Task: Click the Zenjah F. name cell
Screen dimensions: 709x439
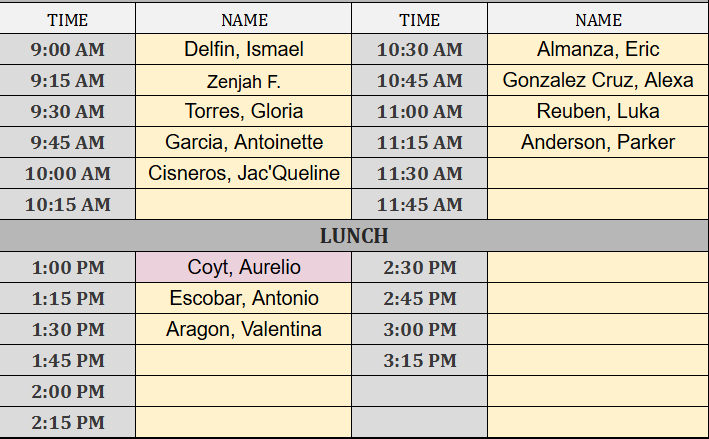Action: pos(244,81)
